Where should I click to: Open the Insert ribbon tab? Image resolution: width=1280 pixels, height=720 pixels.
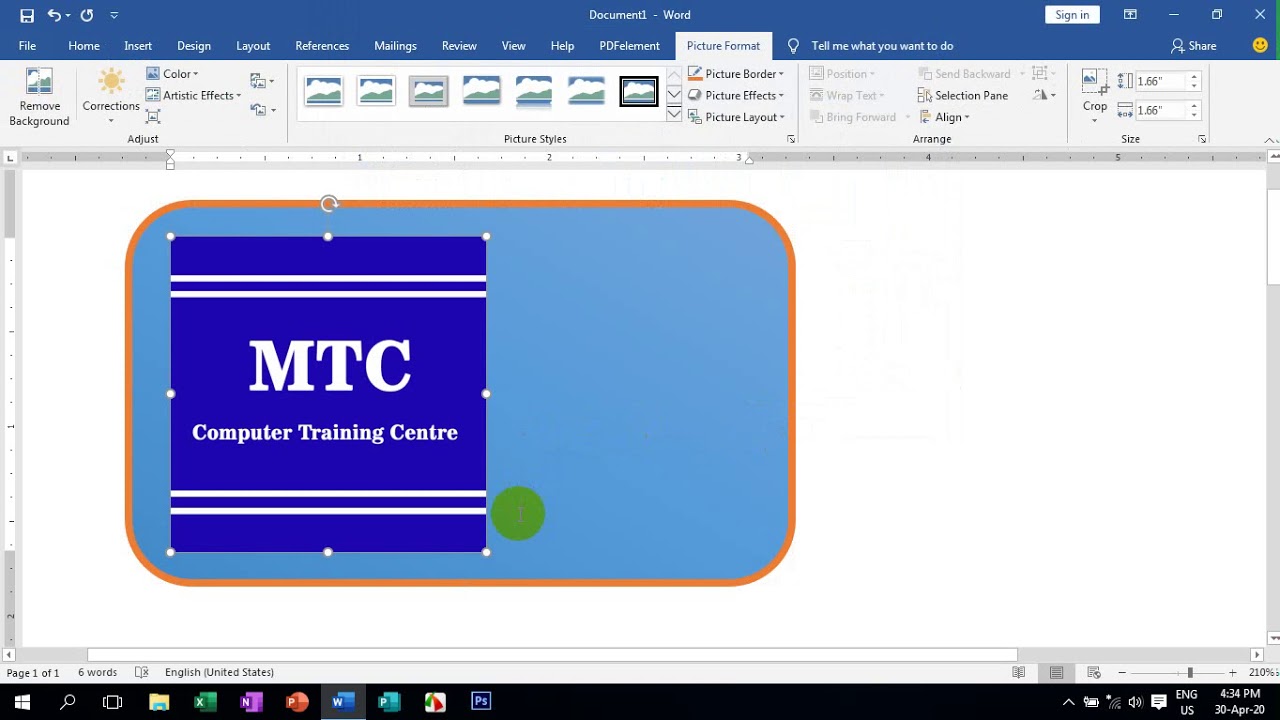pyautogui.click(x=138, y=46)
